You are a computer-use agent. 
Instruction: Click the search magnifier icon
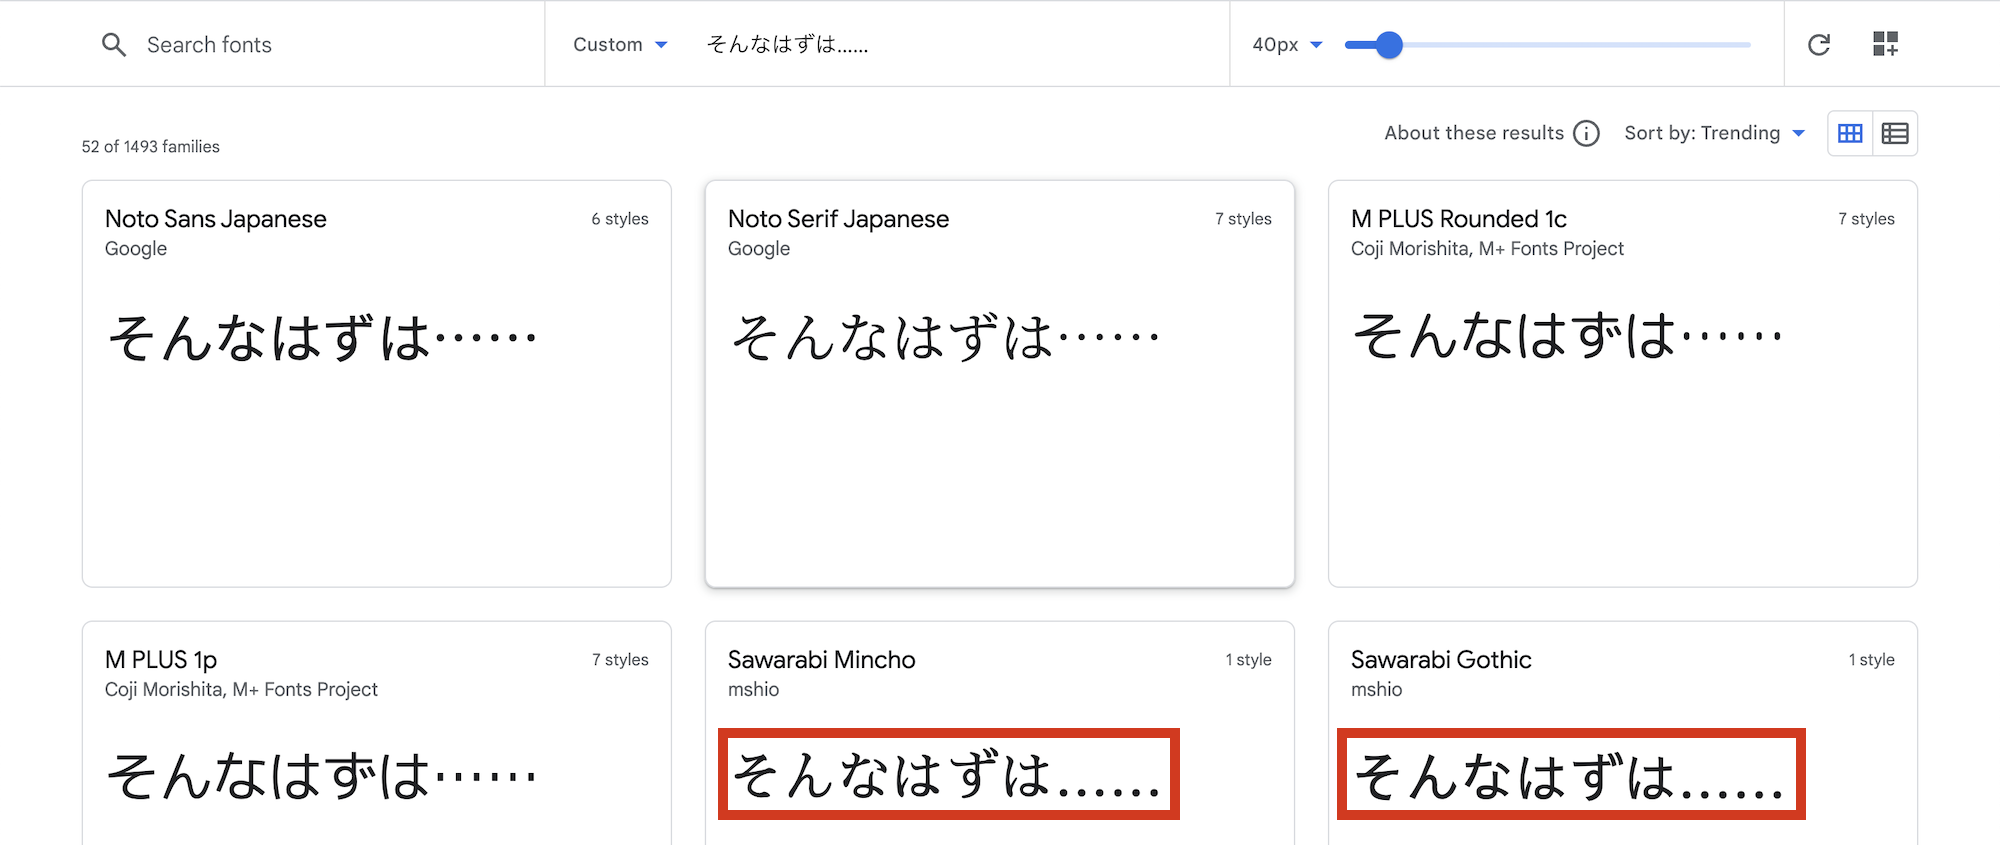pos(114,45)
